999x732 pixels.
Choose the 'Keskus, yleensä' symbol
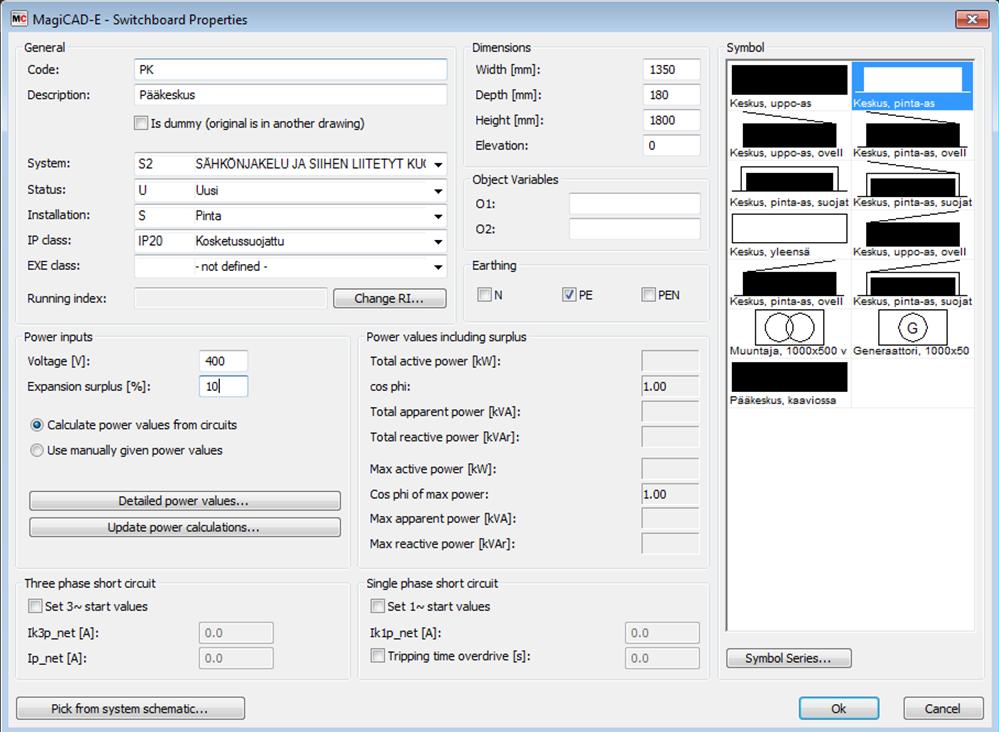(789, 235)
